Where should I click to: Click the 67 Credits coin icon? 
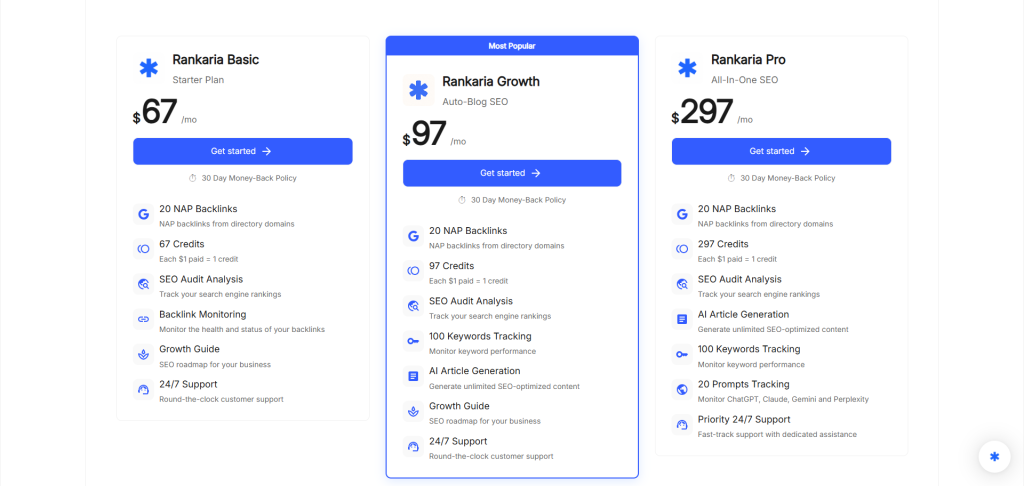coord(144,249)
